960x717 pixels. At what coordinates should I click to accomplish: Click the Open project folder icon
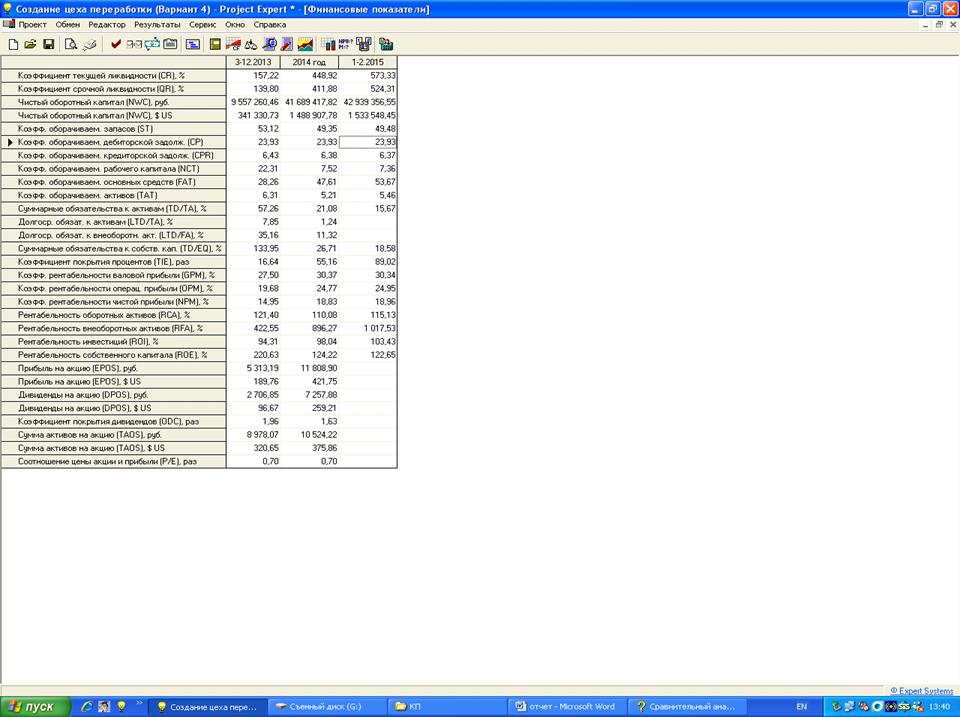(x=30, y=44)
